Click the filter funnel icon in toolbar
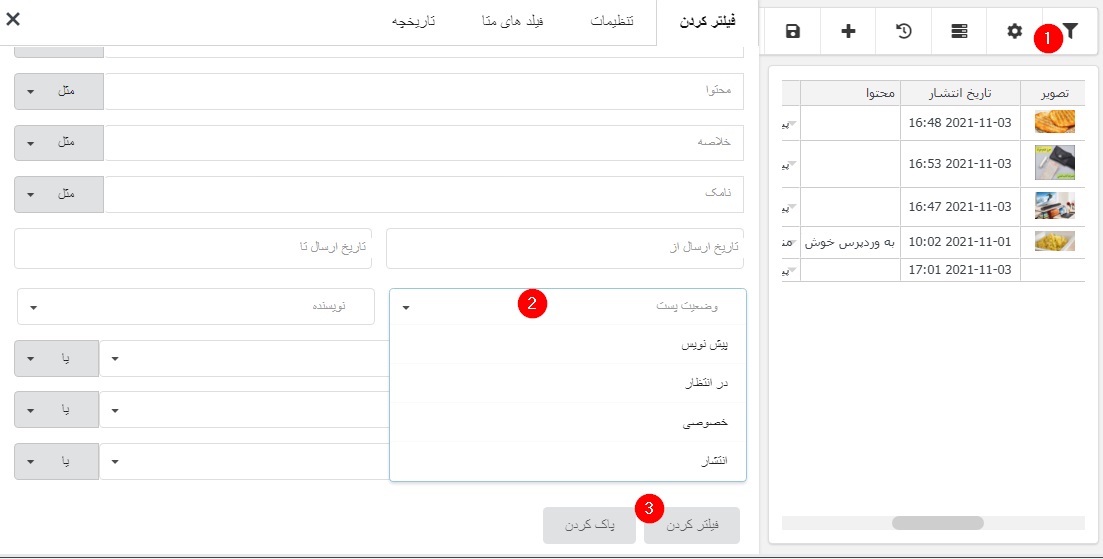The height and width of the screenshot is (559, 1103). tap(1070, 32)
